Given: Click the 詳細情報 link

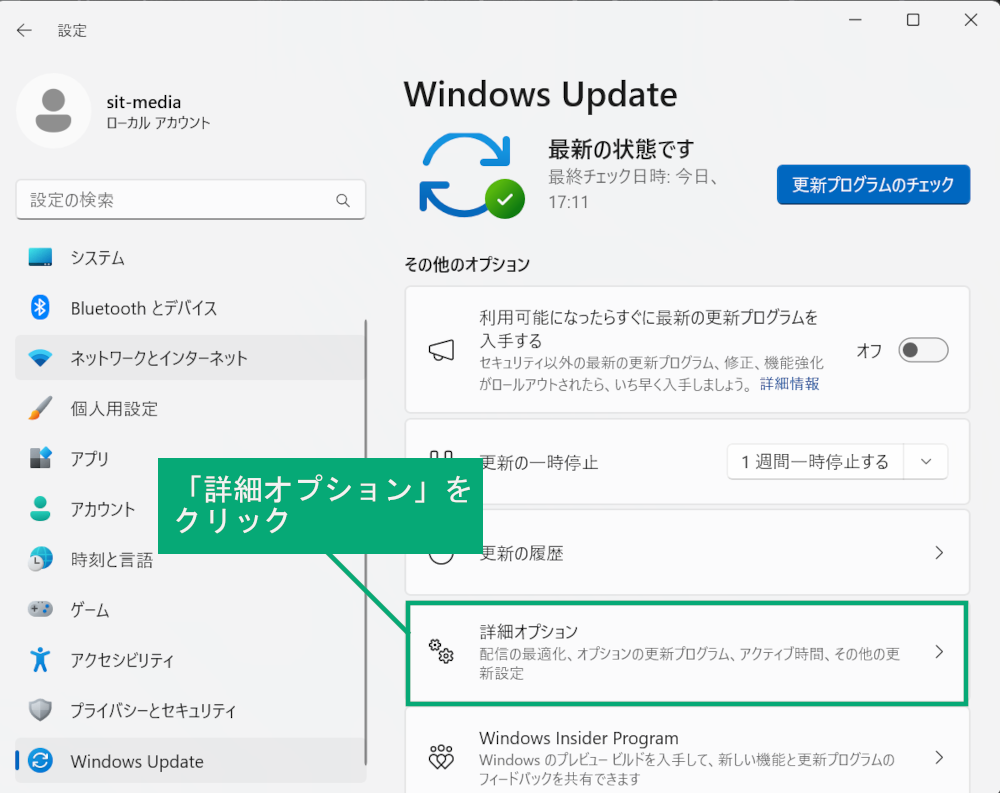Looking at the screenshot, I should [x=790, y=383].
